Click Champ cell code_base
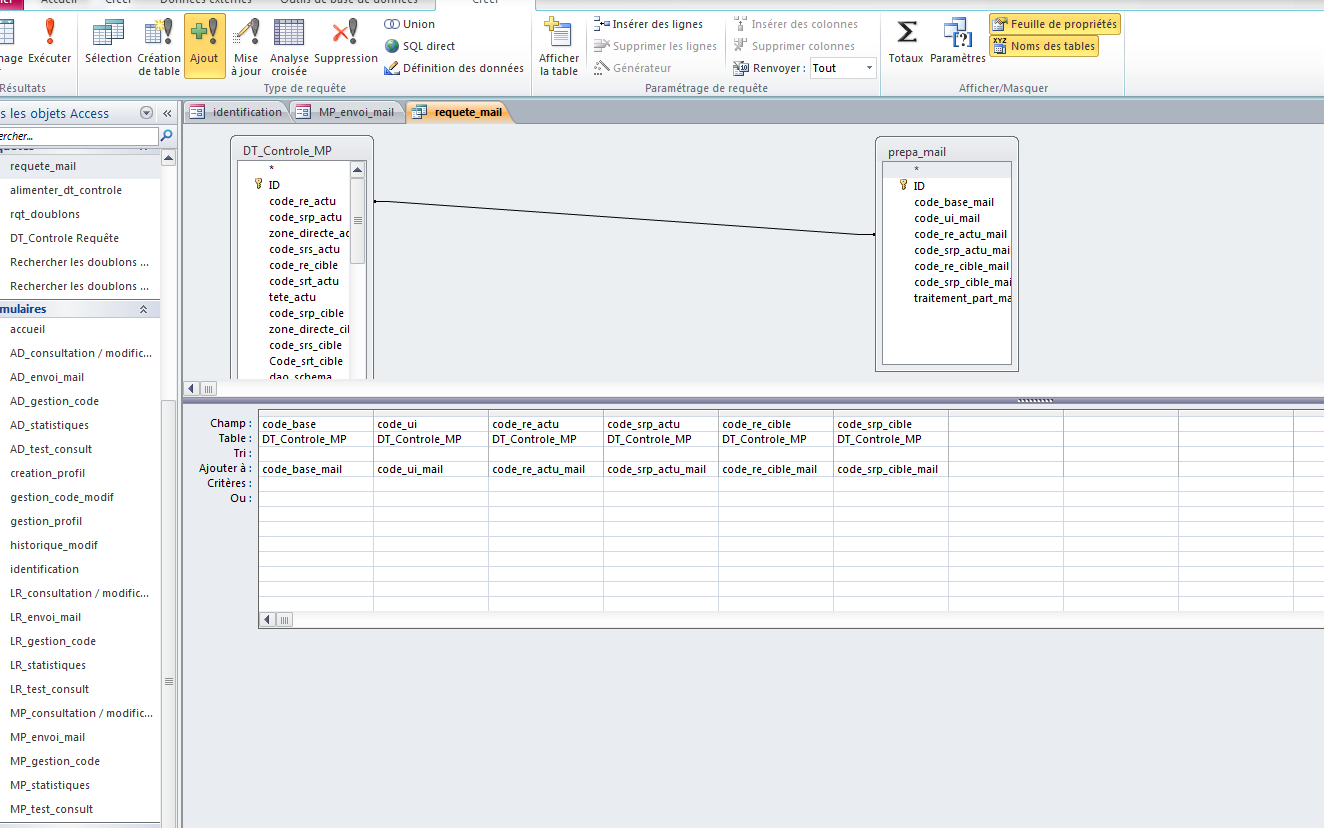Viewport: 1324px width, 828px height. (x=316, y=424)
